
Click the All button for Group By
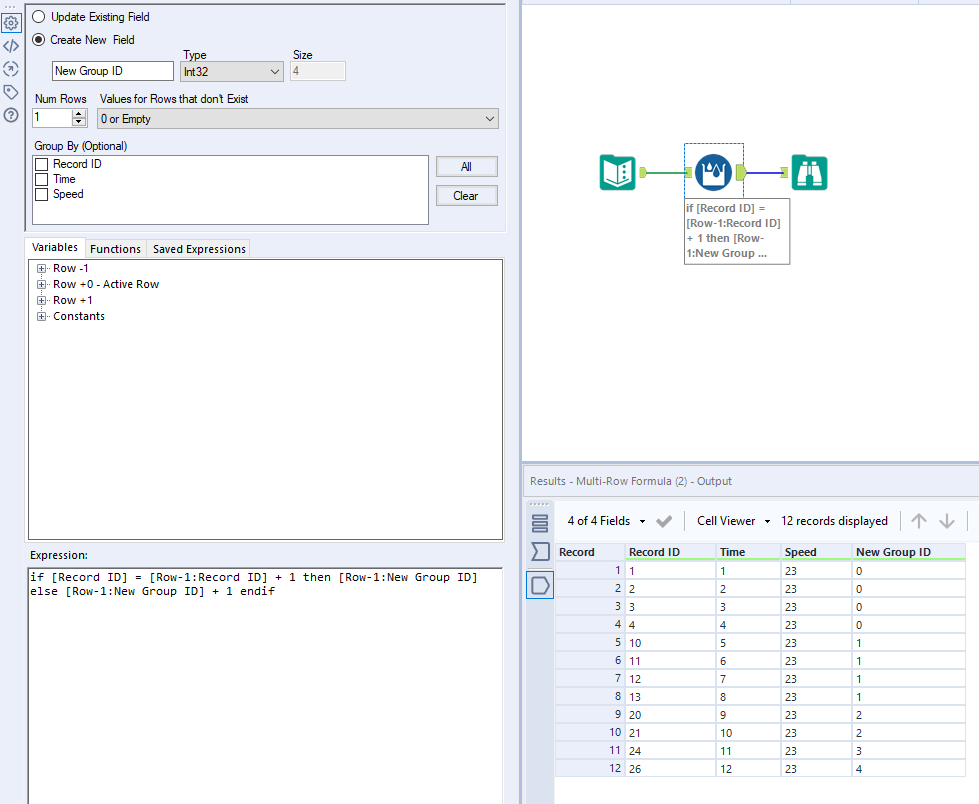466,166
